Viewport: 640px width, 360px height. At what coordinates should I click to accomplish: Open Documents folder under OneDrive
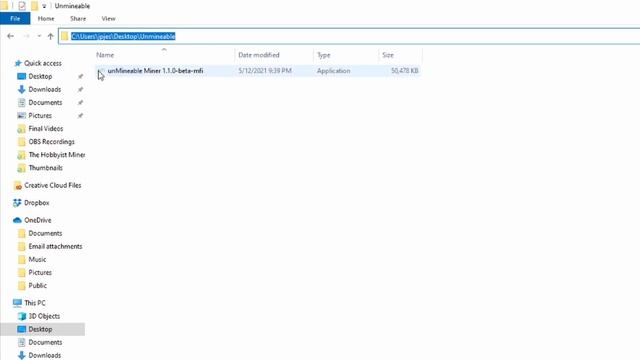click(x=45, y=233)
